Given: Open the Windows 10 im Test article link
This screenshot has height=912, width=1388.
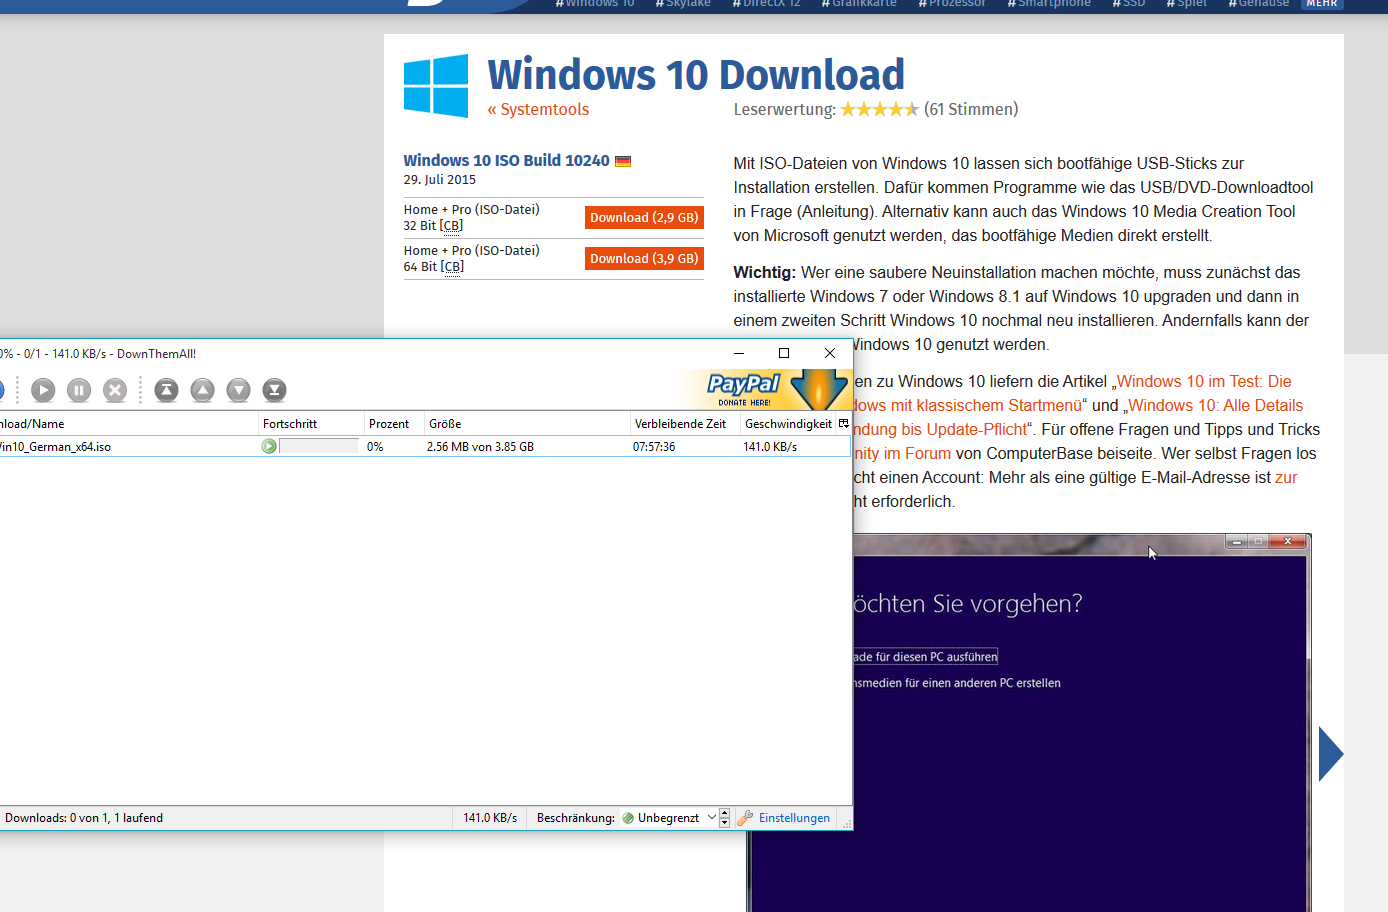Looking at the screenshot, I should (1204, 381).
